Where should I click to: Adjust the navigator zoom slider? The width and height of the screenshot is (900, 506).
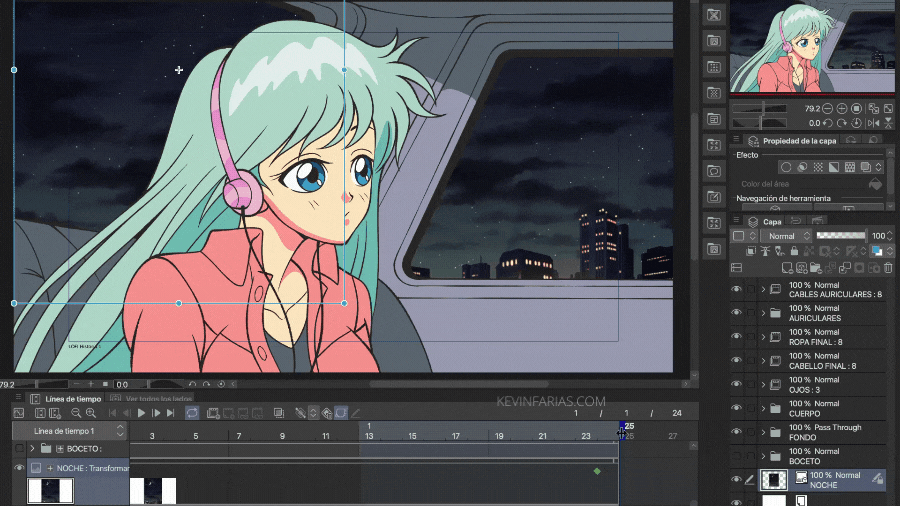pyautogui.click(x=759, y=108)
